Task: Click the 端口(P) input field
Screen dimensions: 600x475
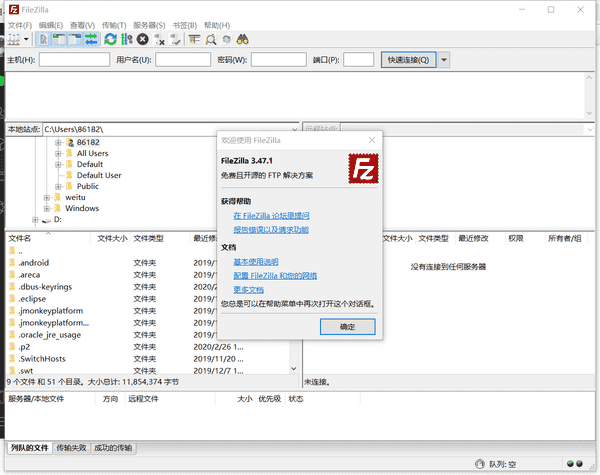Action: tap(359, 60)
